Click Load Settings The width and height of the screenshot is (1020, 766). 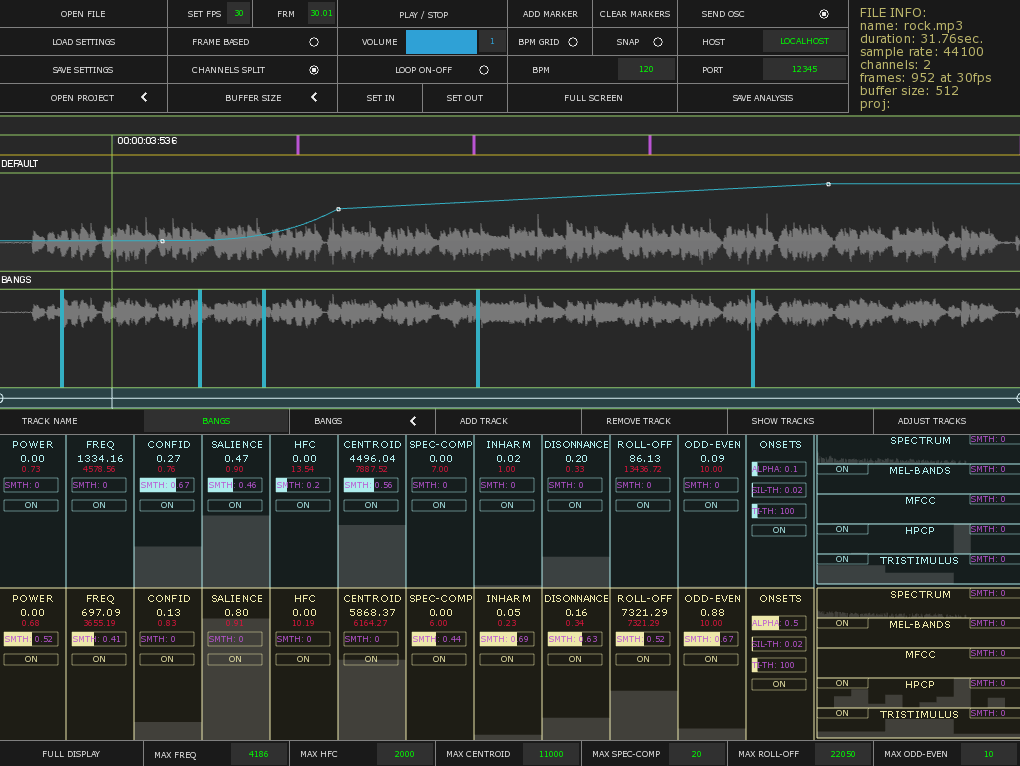(83, 42)
